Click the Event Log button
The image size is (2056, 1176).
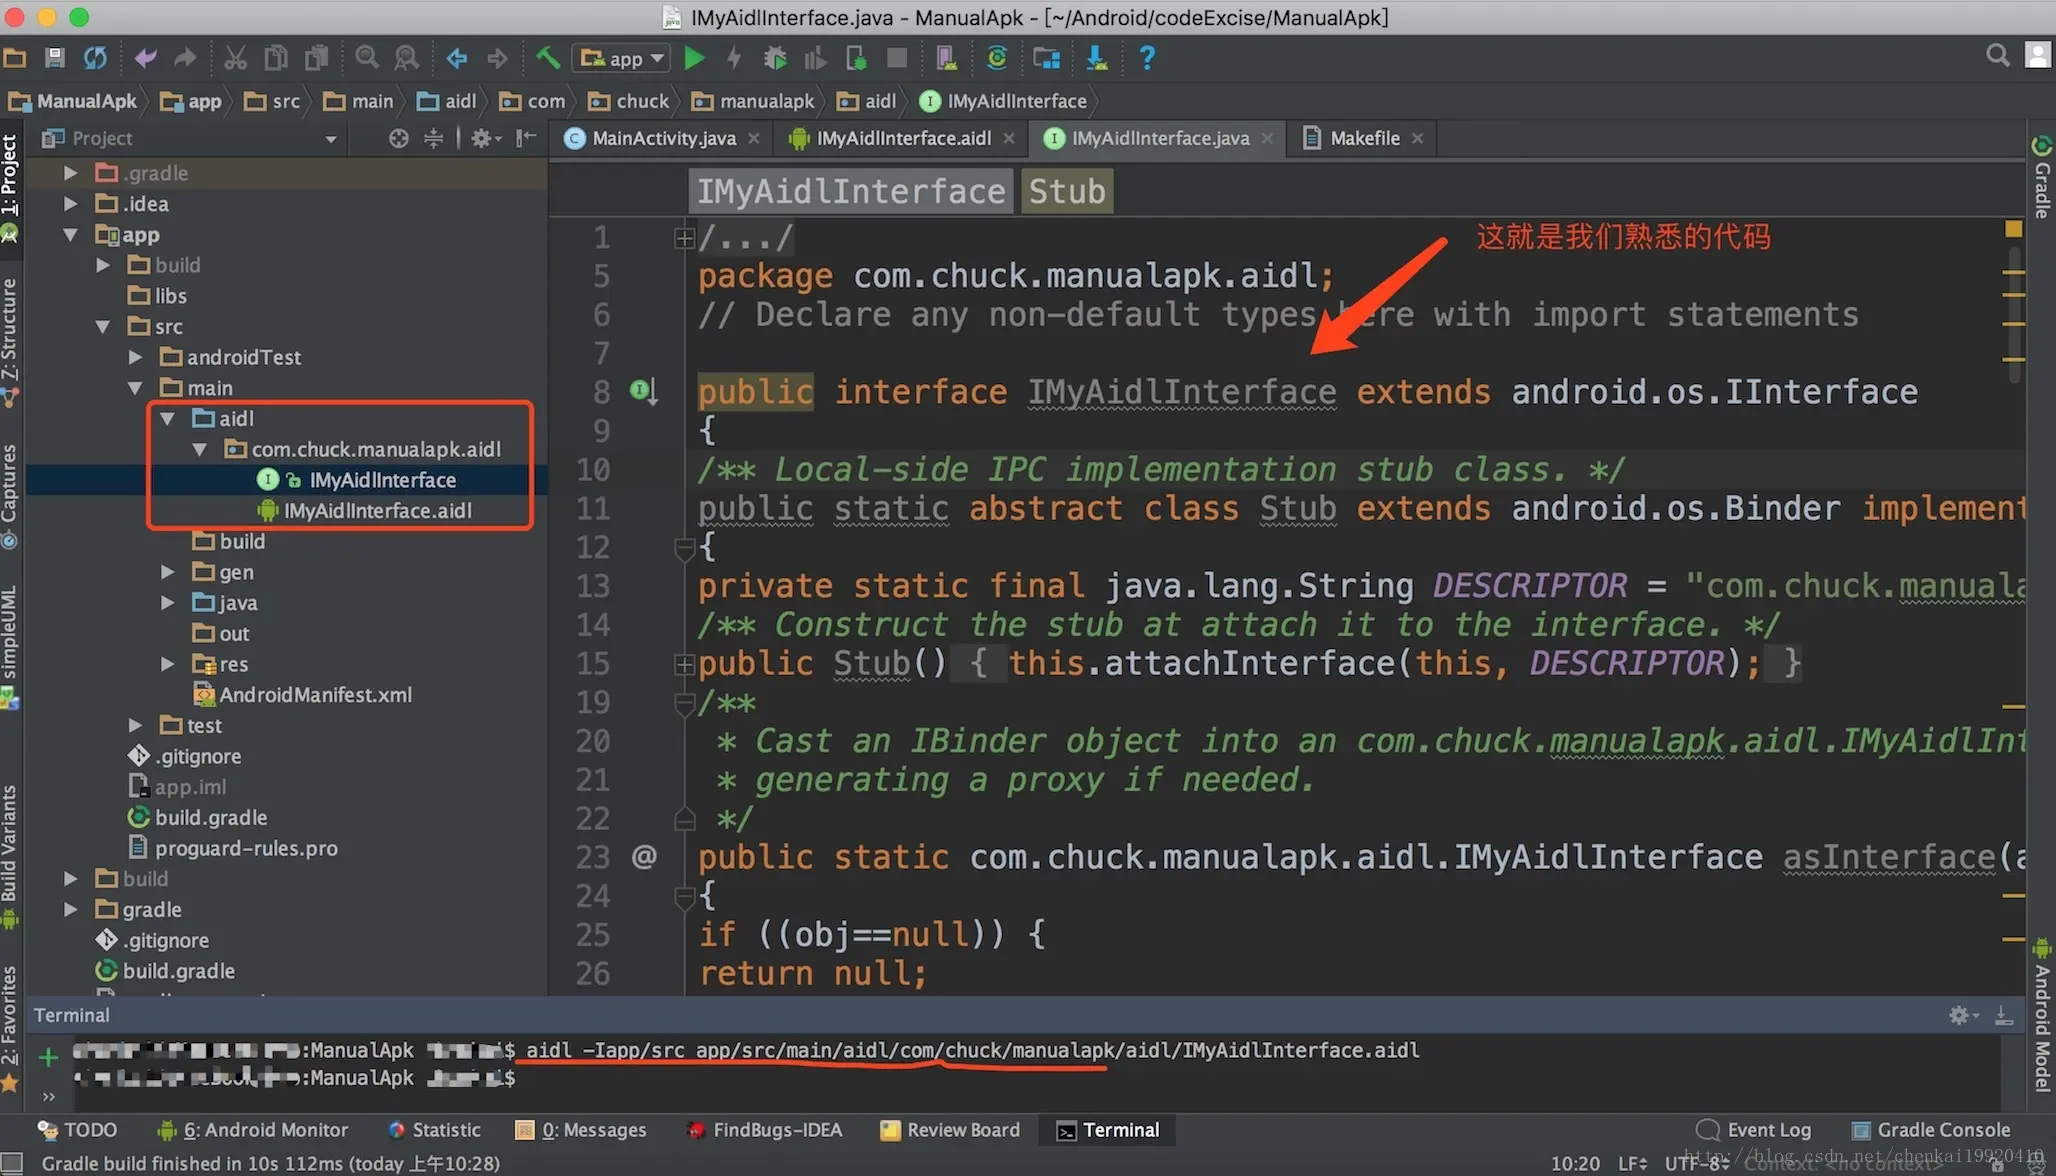(x=1754, y=1130)
